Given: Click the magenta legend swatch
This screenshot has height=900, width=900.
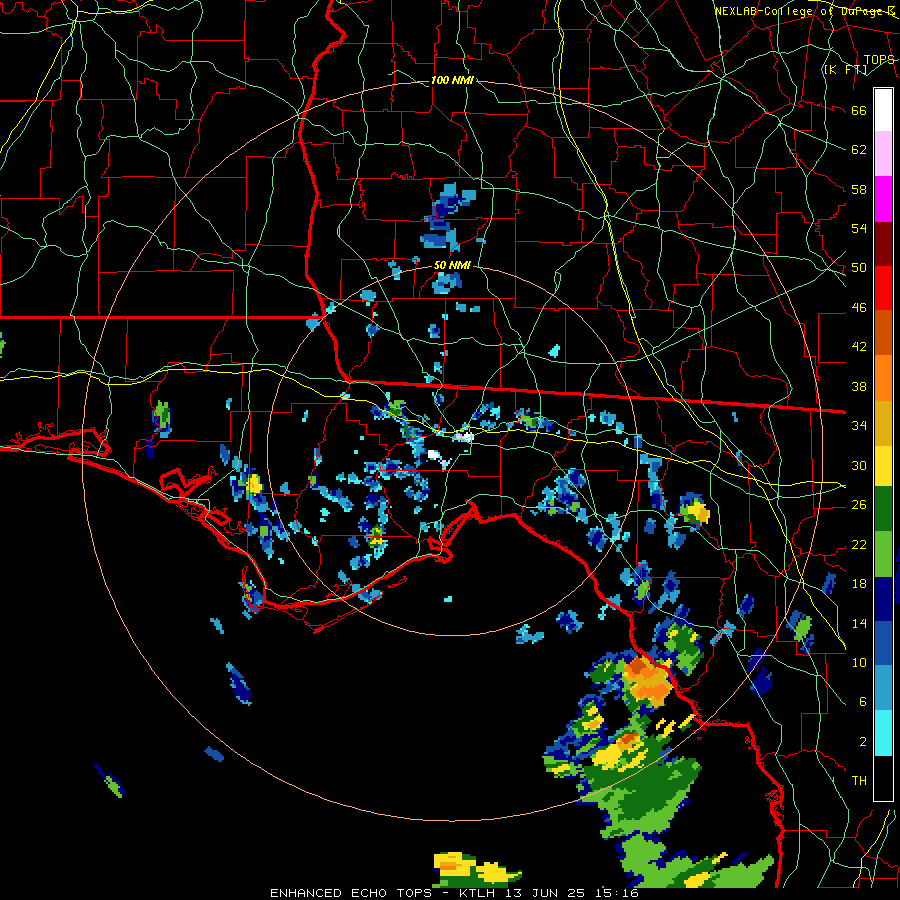Looking at the screenshot, I should [x=883, y=199].
